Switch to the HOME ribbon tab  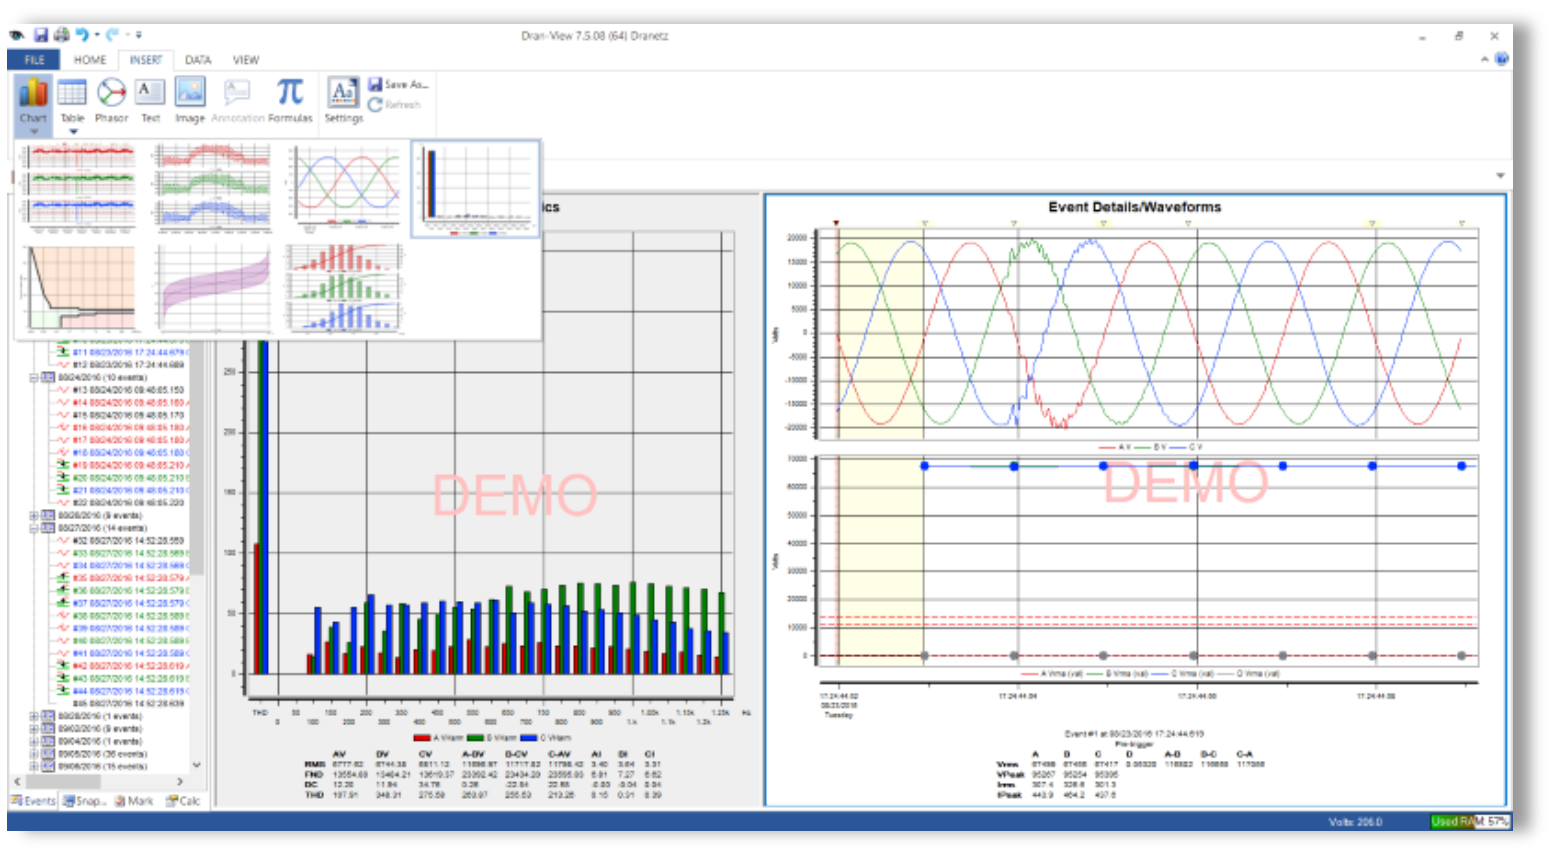(x=89, y=60)
